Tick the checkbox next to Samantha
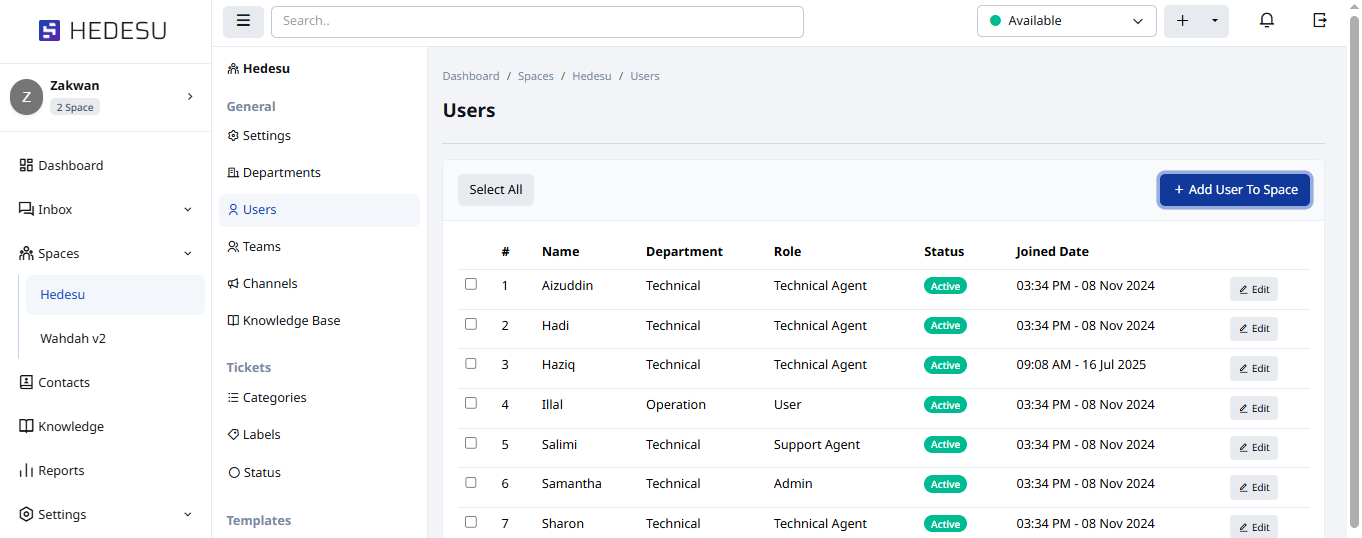 coord(471,482)
